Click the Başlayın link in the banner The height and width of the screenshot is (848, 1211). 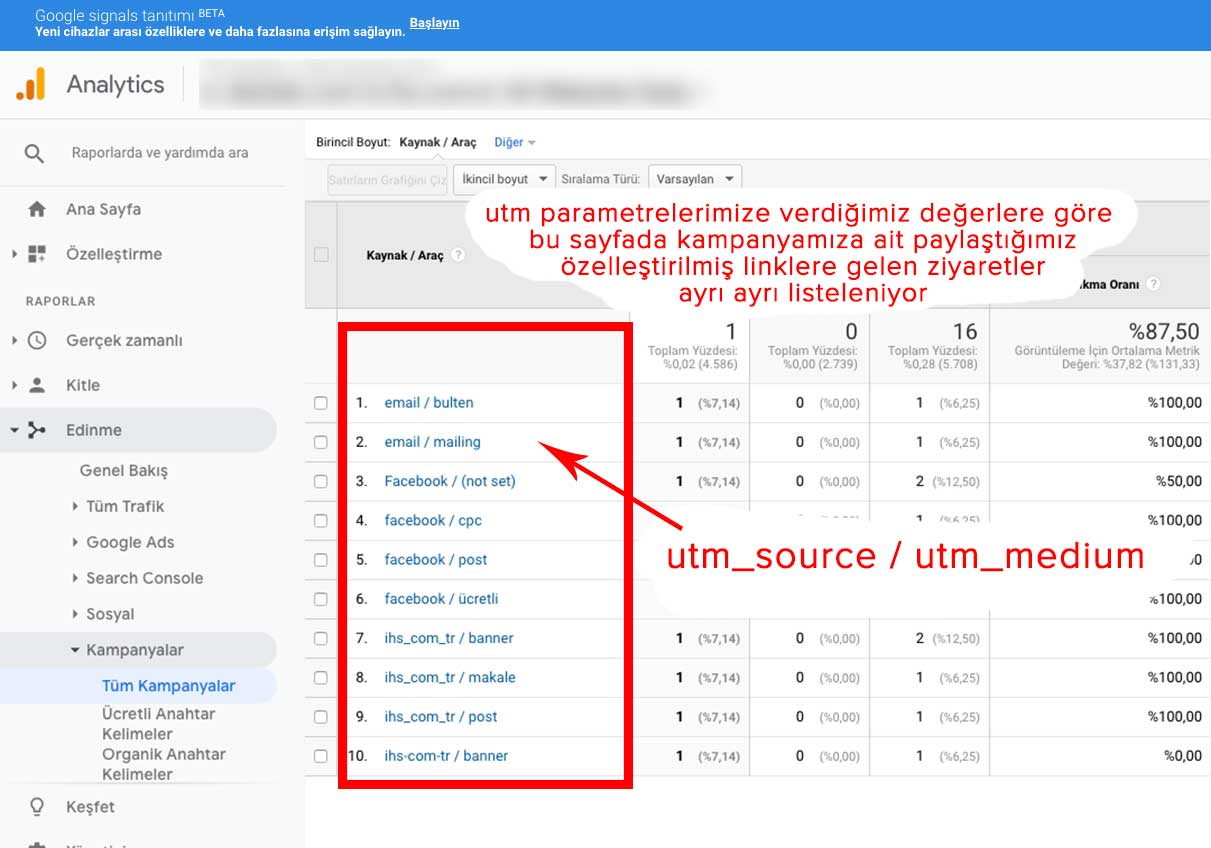(x=434, y=23)
